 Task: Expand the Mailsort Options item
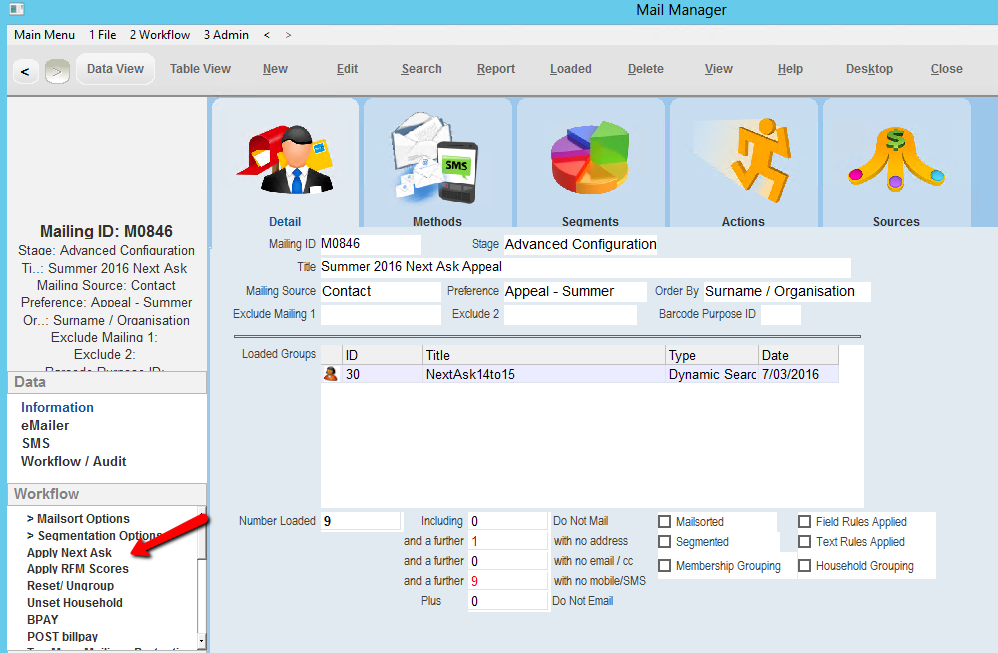pos(78,519)
